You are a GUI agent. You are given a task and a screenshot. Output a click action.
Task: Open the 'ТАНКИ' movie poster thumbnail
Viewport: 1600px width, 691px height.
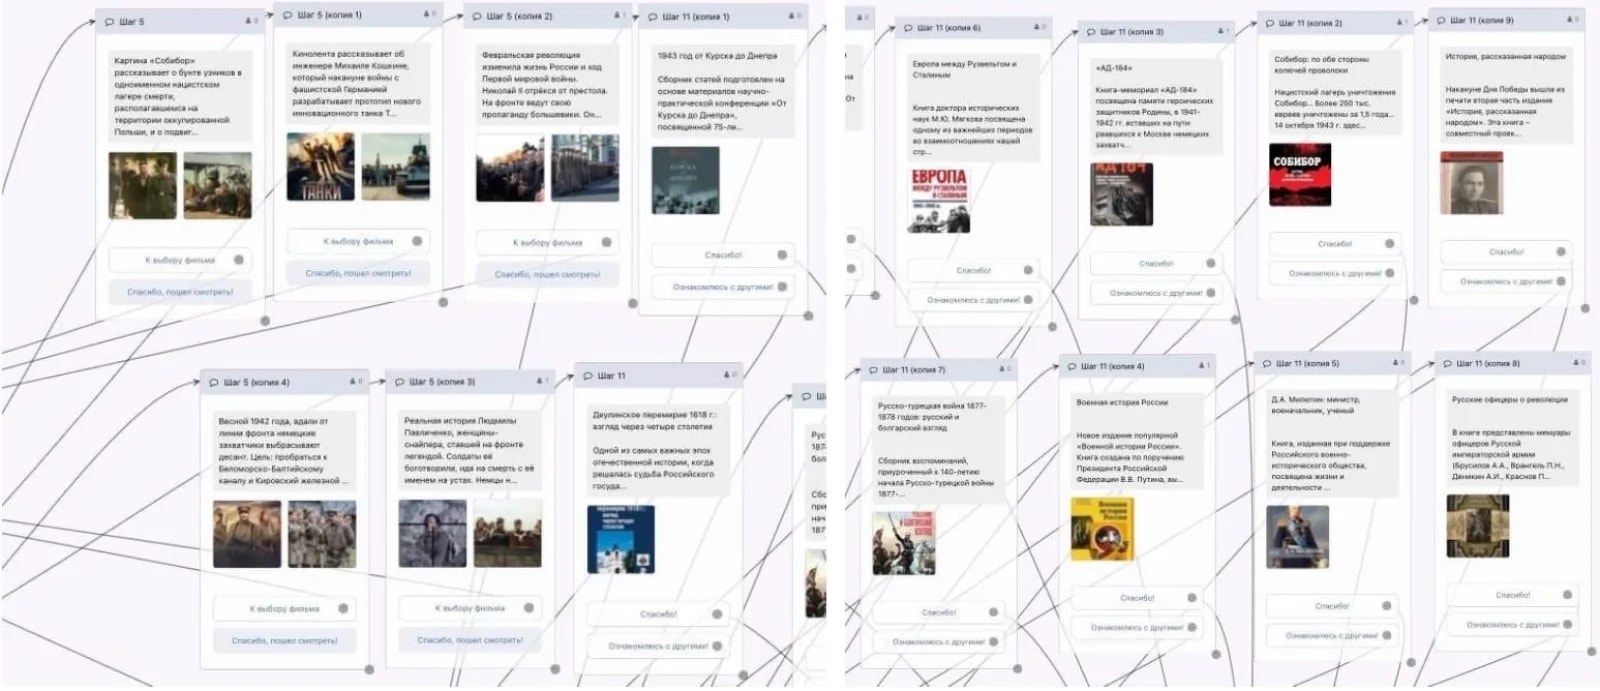click(320, 167)
